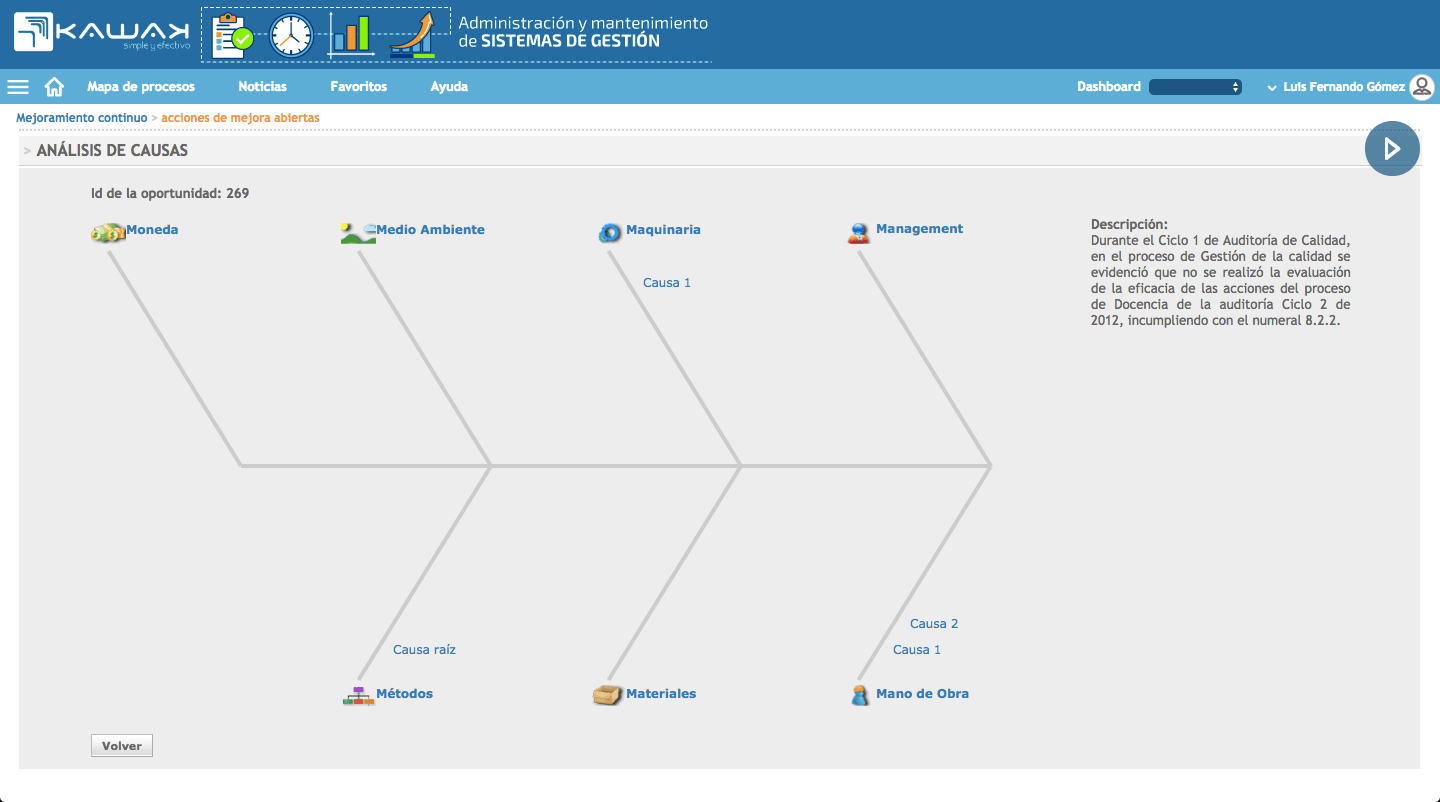
Task: Open the user profile avatar icon
Action: 1422,87
